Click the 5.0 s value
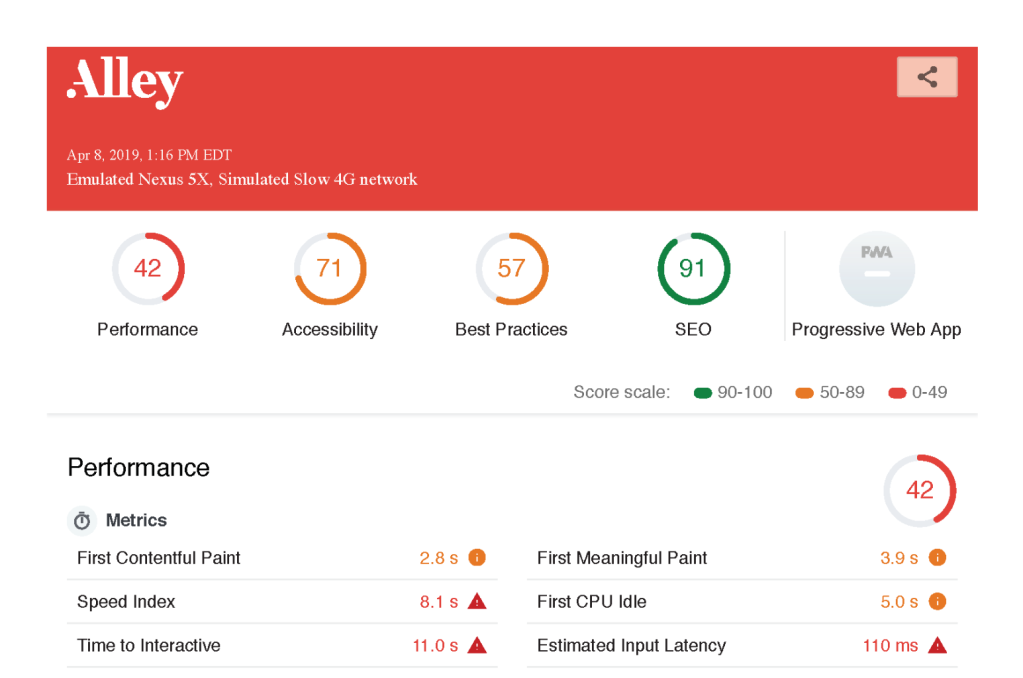The image size is (1023, 678). (899, 602)
